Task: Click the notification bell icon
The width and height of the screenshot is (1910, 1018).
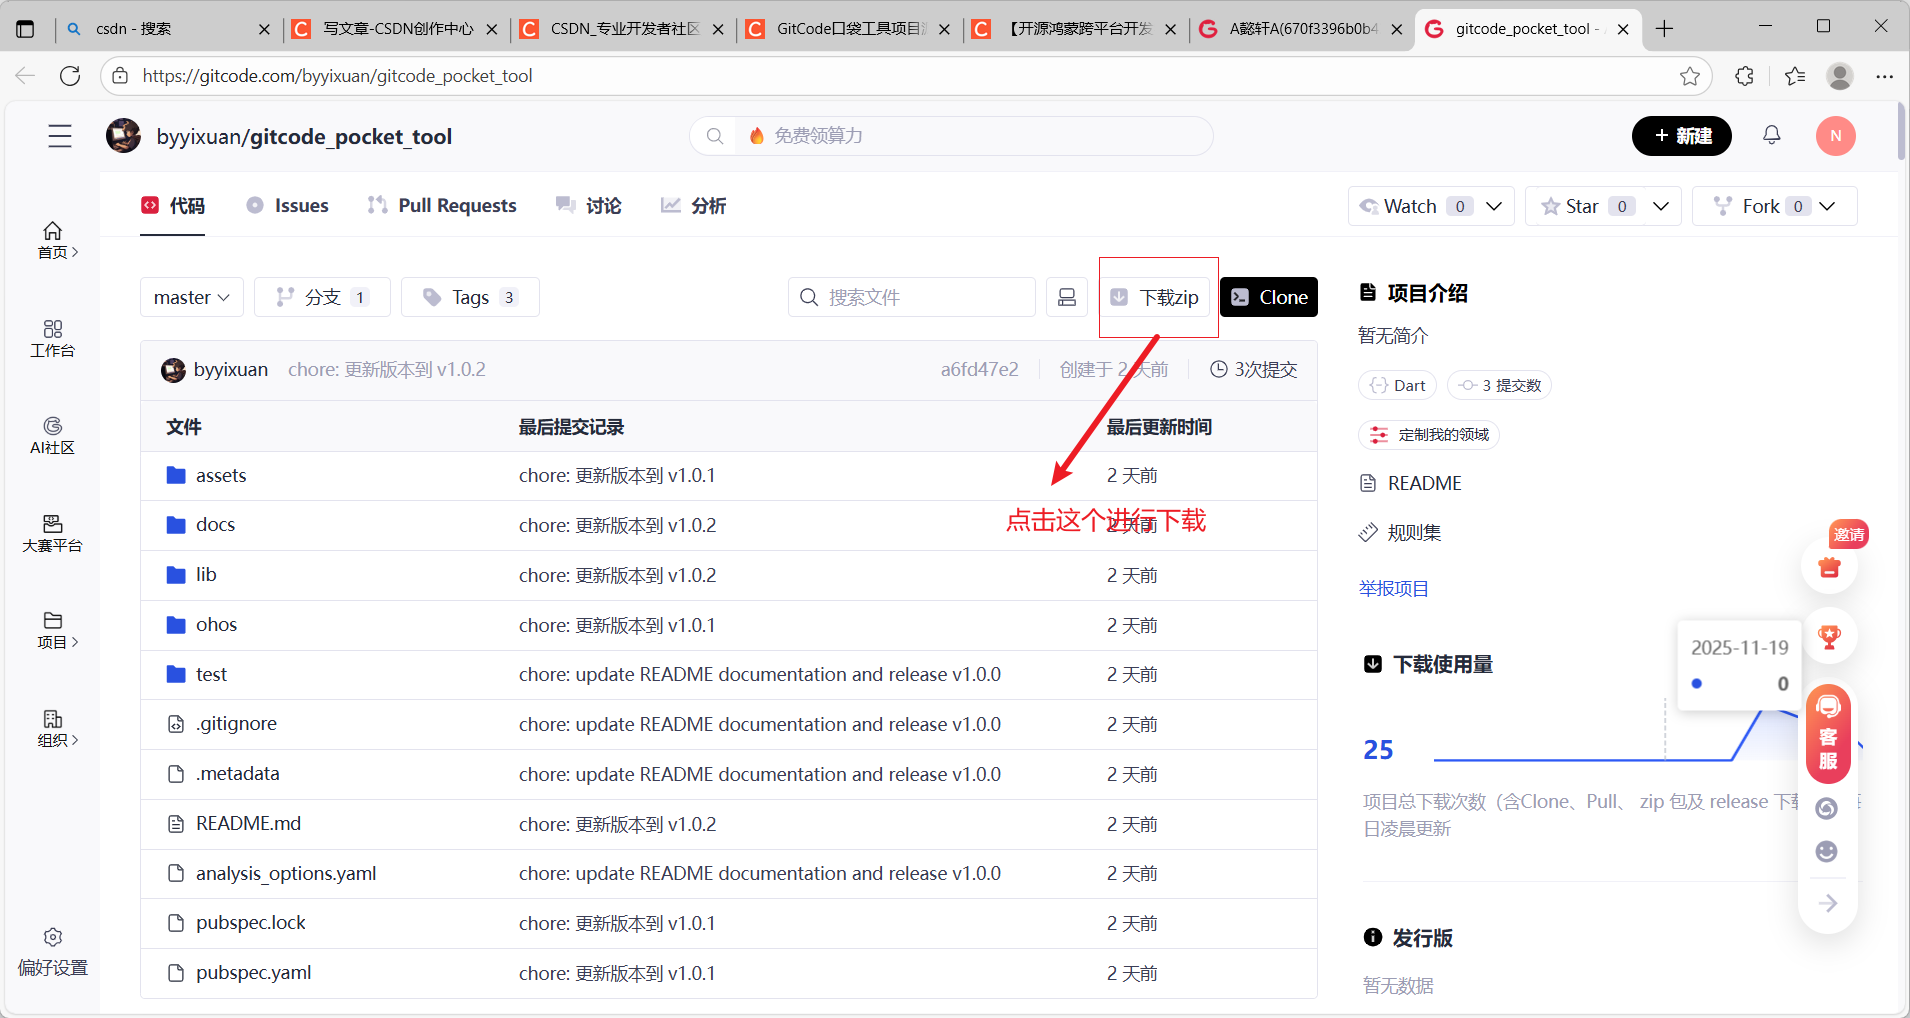Action: pos(1772,135)
